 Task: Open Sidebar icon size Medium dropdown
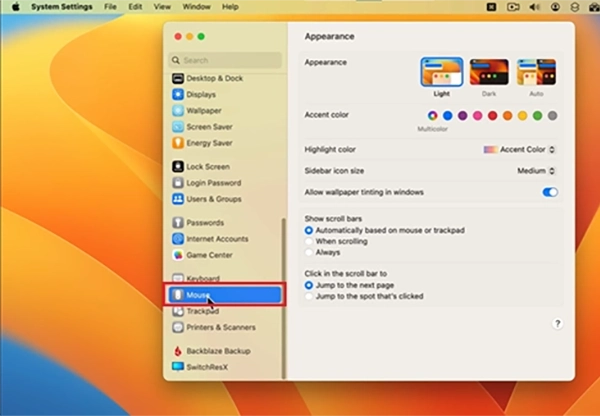pos(536,171)
